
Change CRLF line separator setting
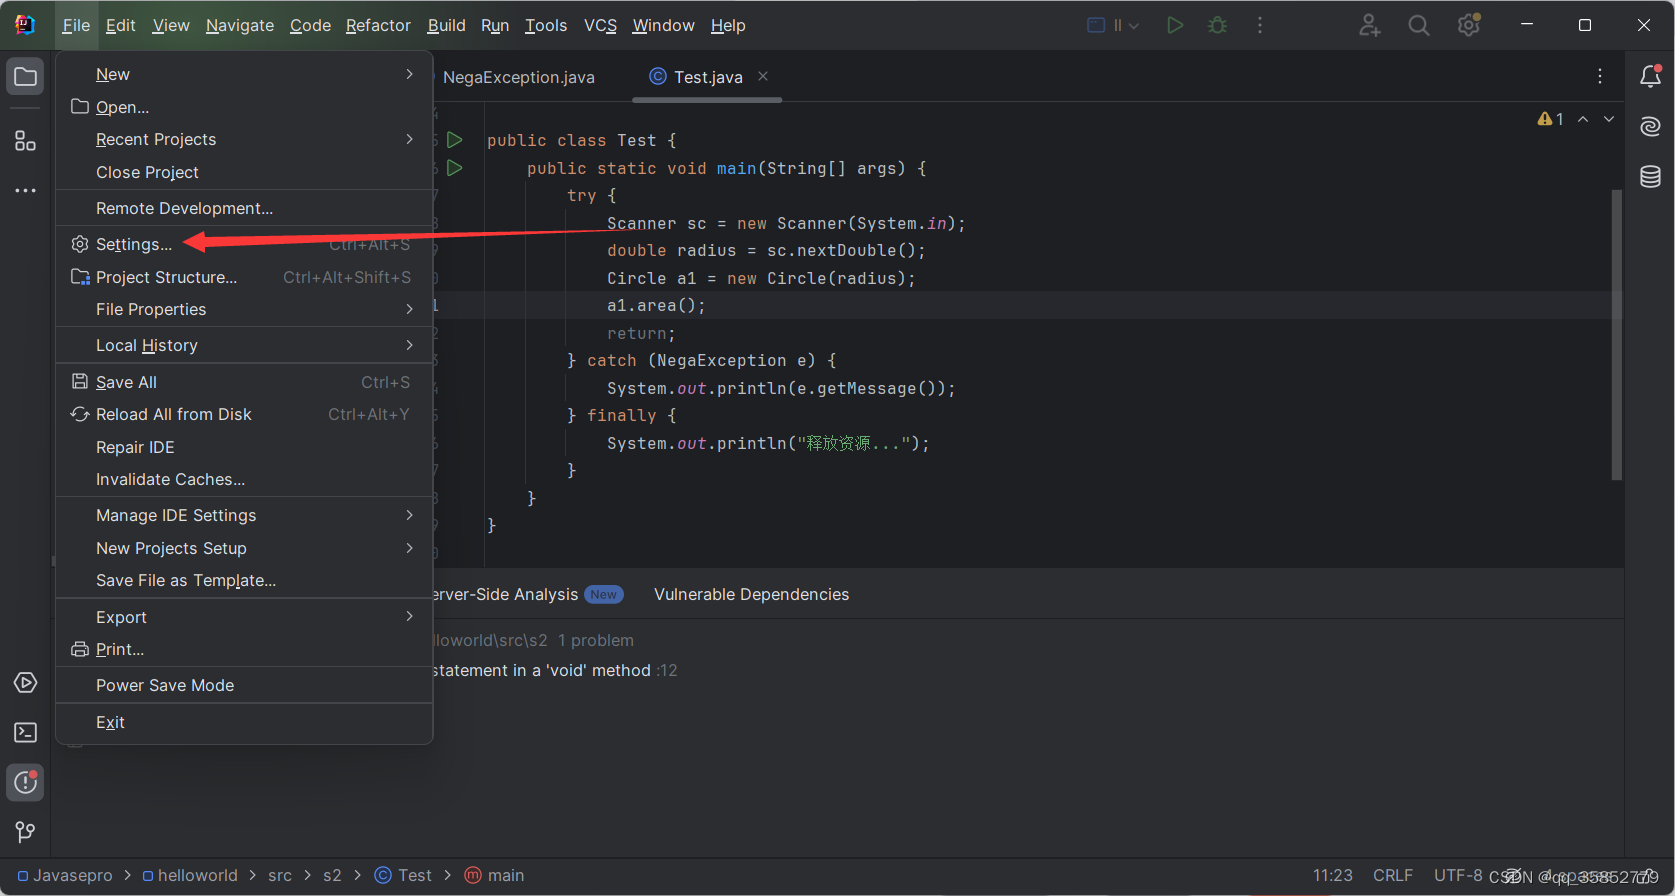[1393, 875]
